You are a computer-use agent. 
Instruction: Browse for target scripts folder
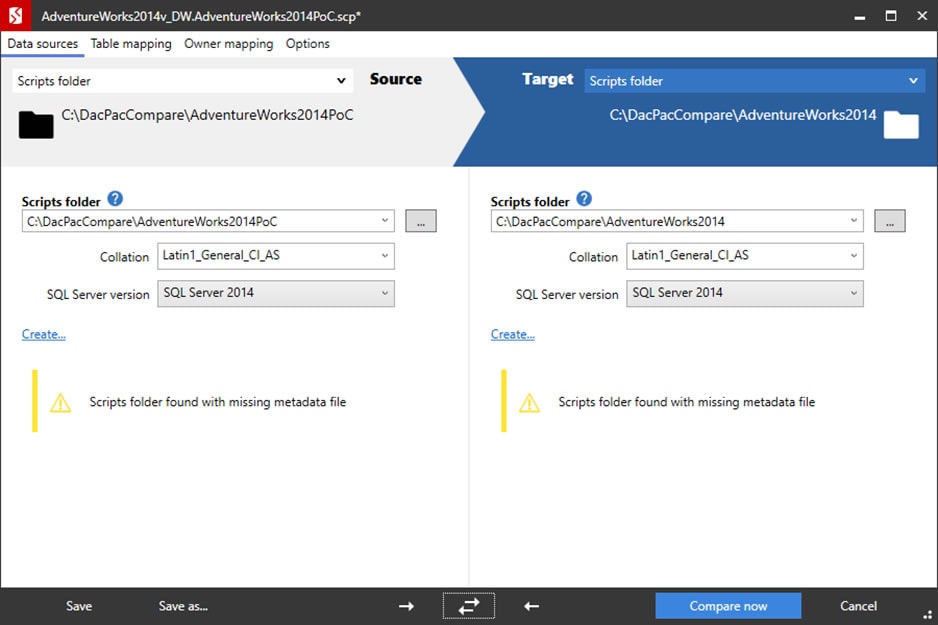coord(890,221)
